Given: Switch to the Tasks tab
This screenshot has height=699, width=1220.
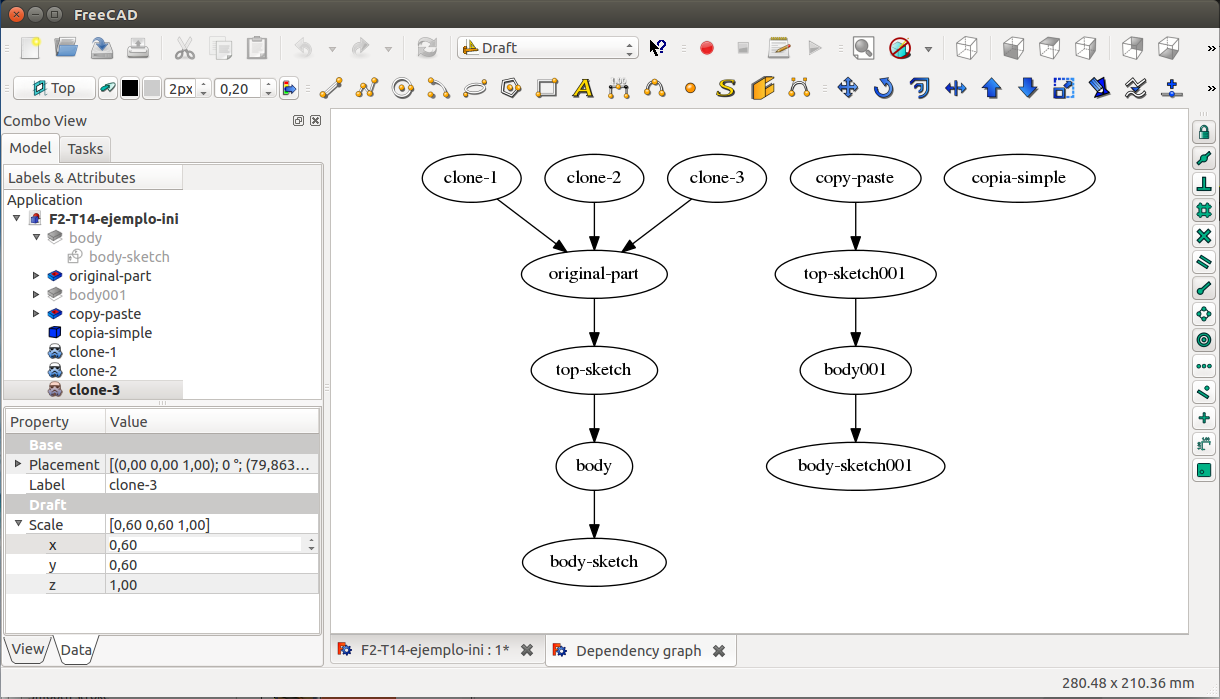Looking at the screenshot, I should point(85,149).
